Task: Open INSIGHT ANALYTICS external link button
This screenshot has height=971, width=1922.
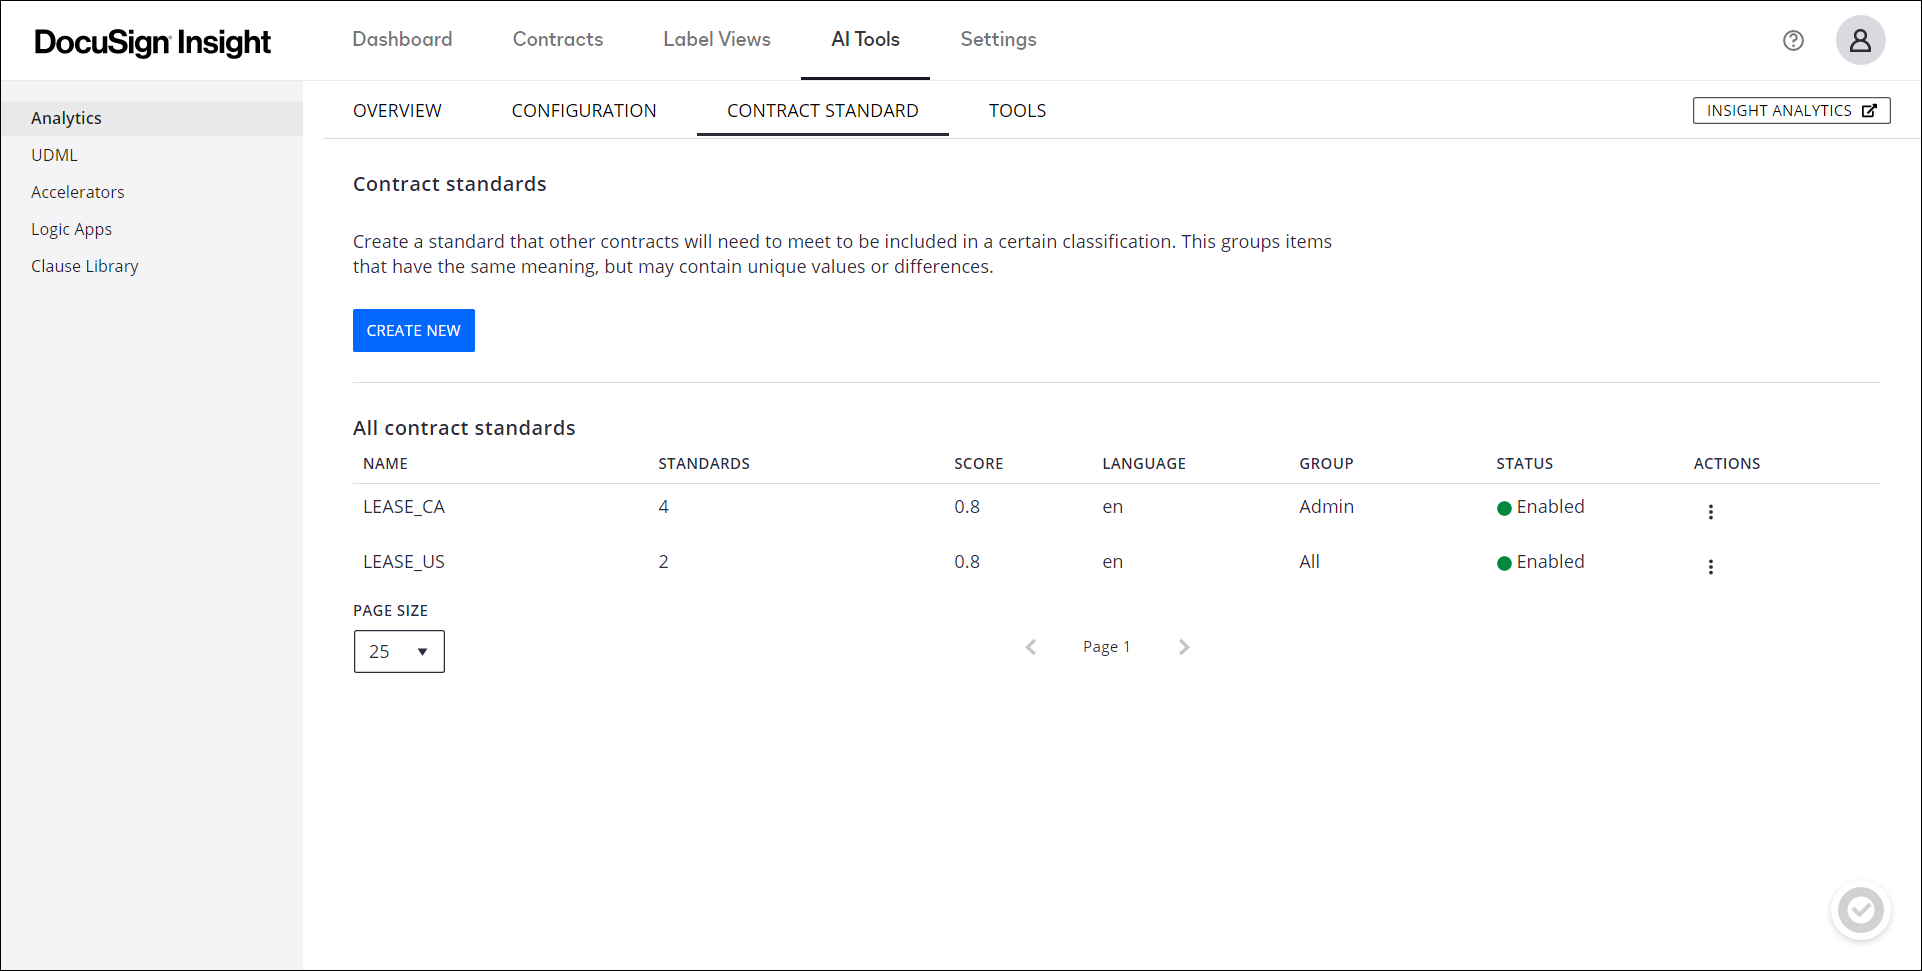Action: pyautogui.click(x=1791, y=111)
